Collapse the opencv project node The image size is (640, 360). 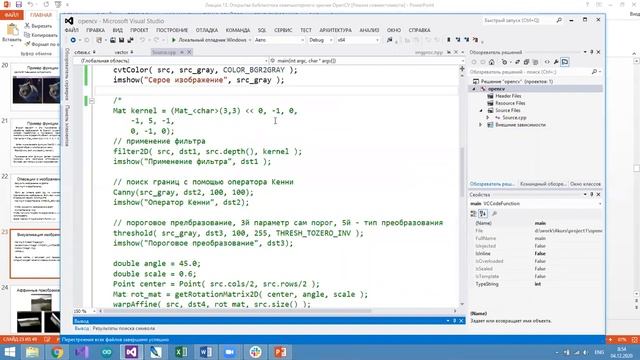(x=474, y=89)
